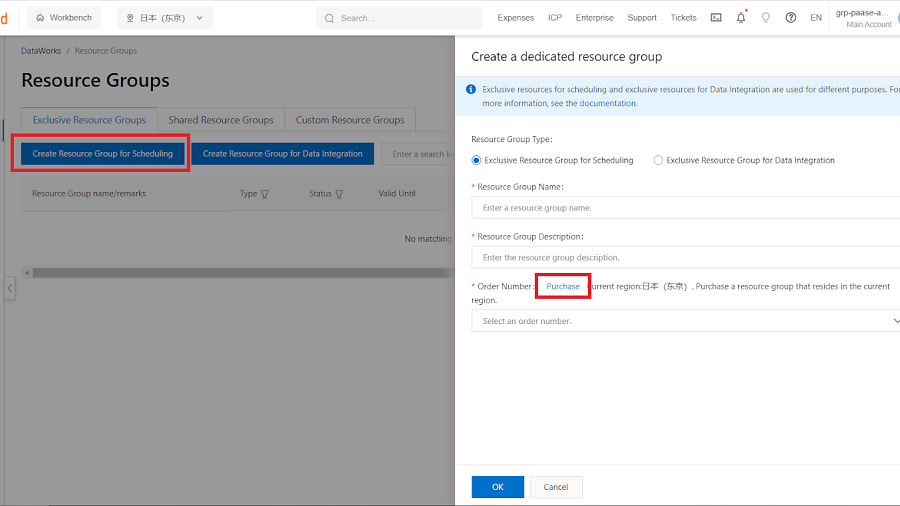Focus the Resource Group Name field

686,208
